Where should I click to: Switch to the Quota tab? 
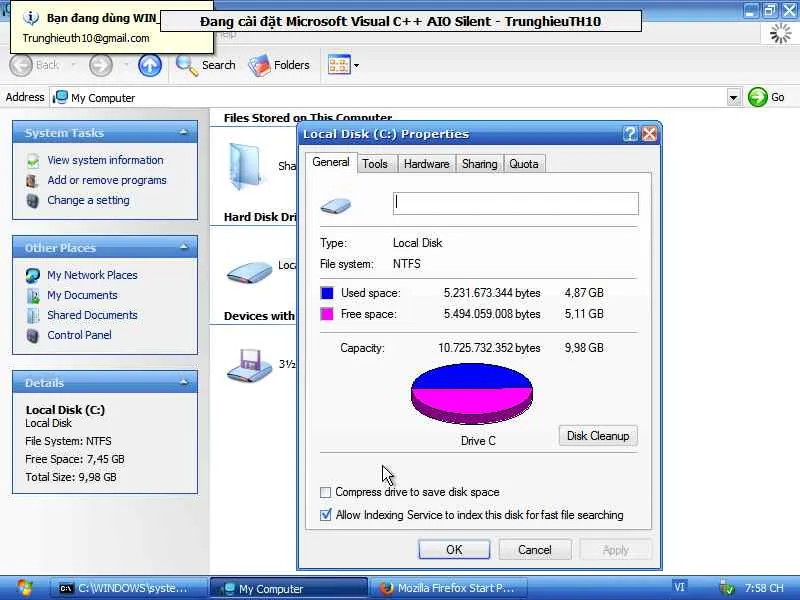tap(524, 164)
